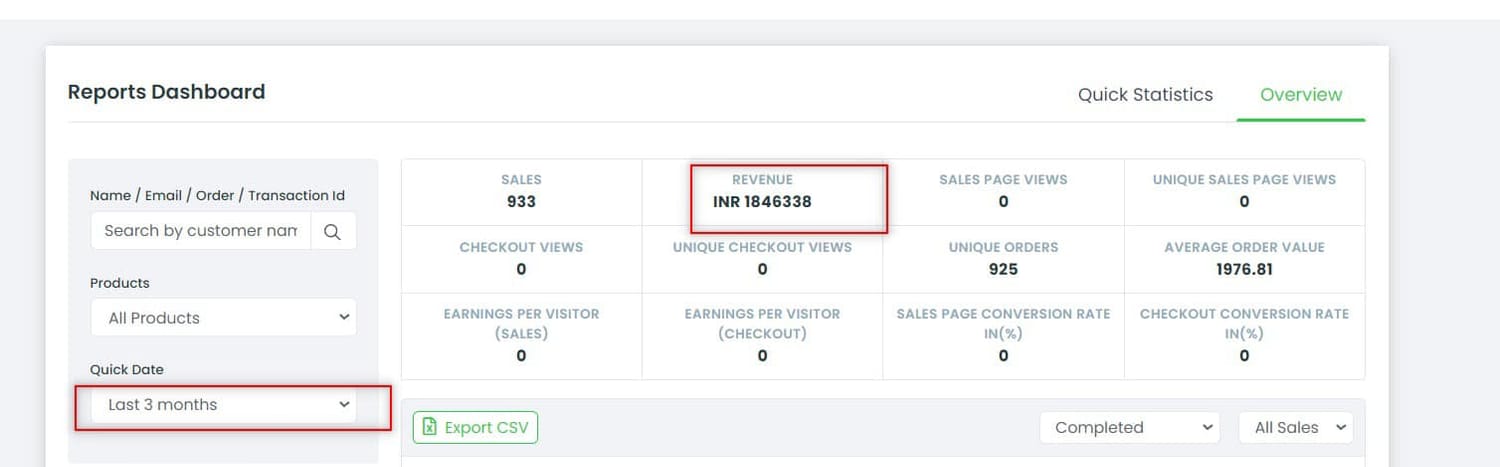Open the All Sales filter dropdown

tap(1295, 427)
